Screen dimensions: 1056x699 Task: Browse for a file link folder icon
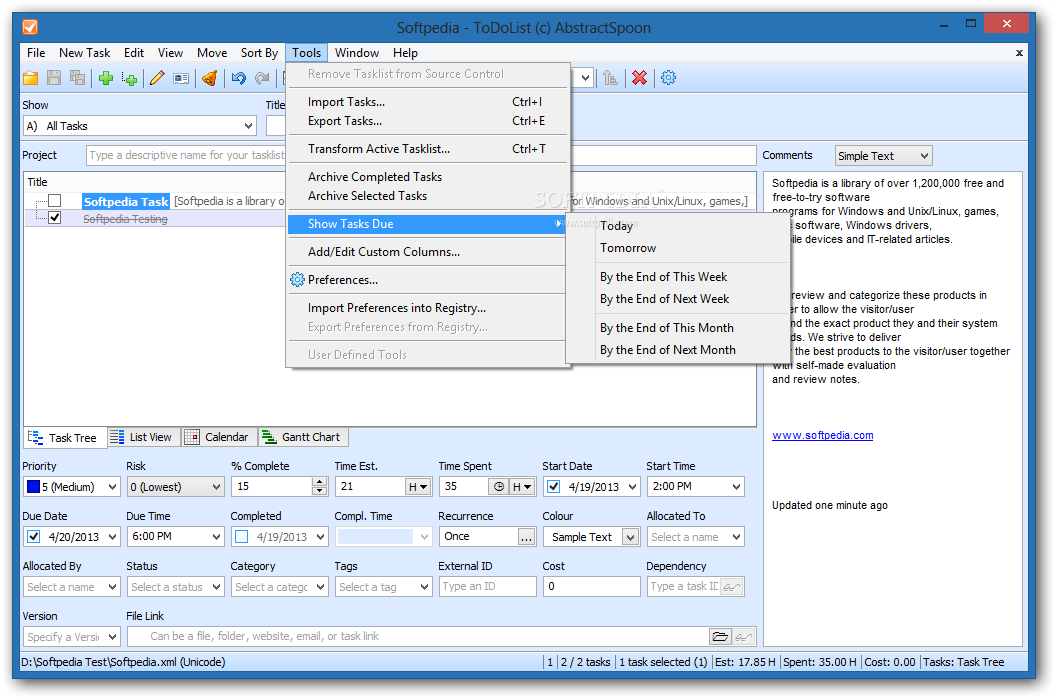click(720, 636)
